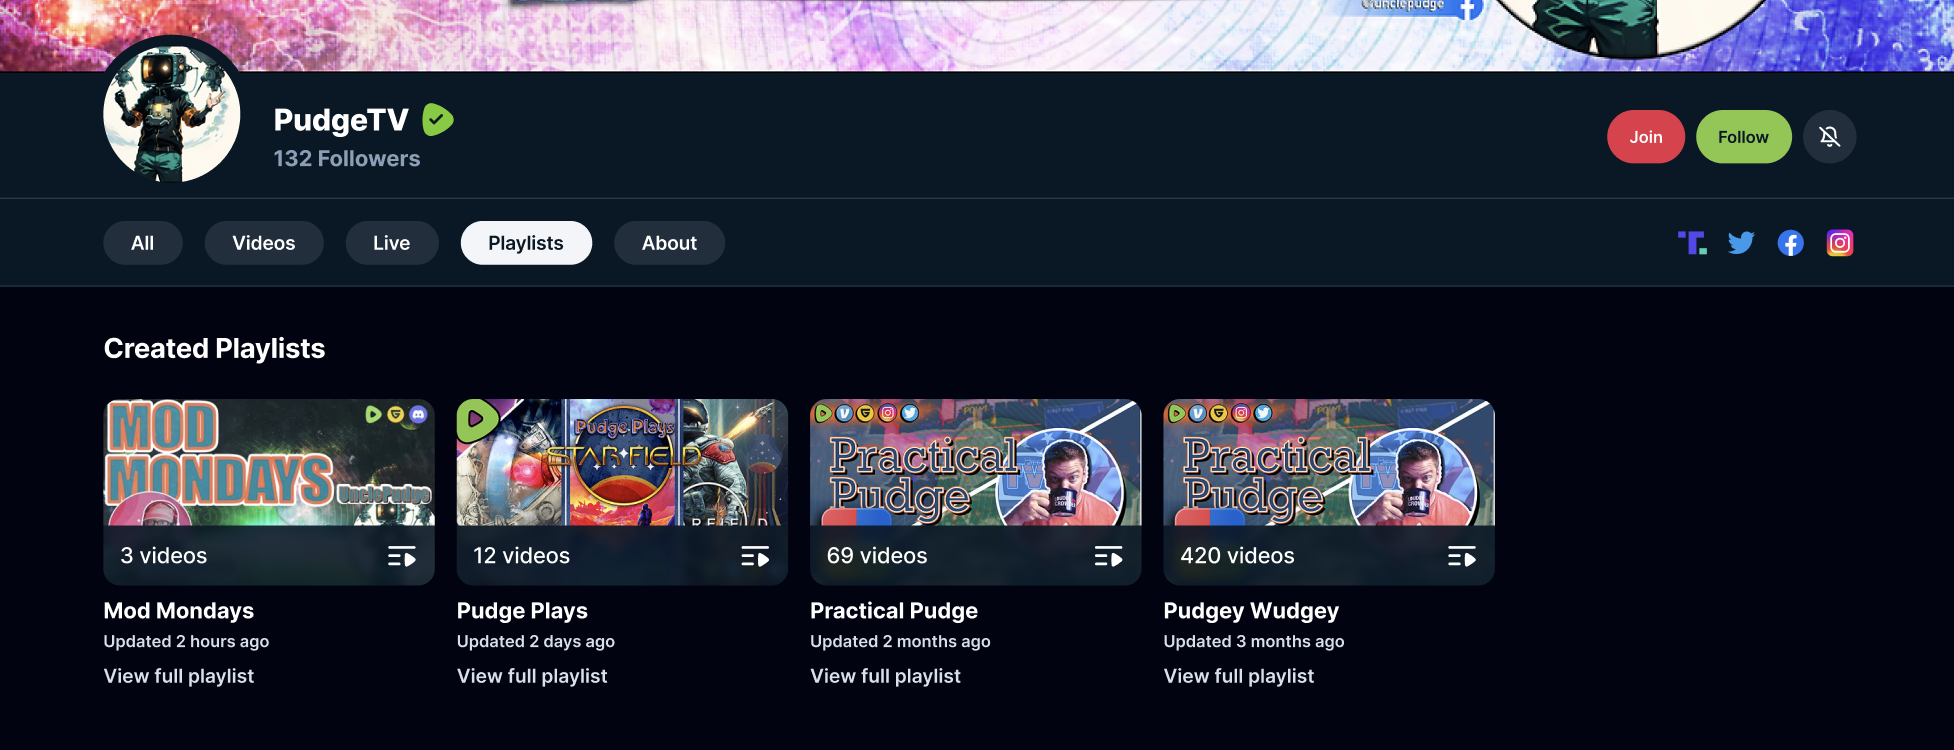Image resolution: width=1954 pixels, height=750 pixels.
Task: Click the PudgeTV channel avatar
Action: coord(172,114)
